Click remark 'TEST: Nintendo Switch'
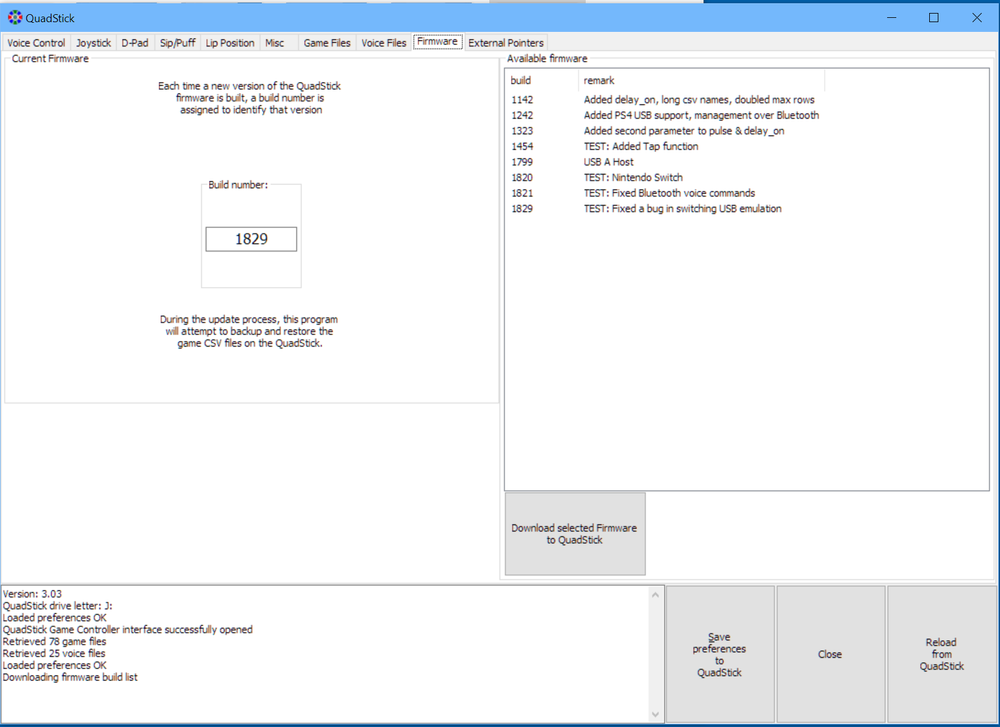 tap(633, 177)
